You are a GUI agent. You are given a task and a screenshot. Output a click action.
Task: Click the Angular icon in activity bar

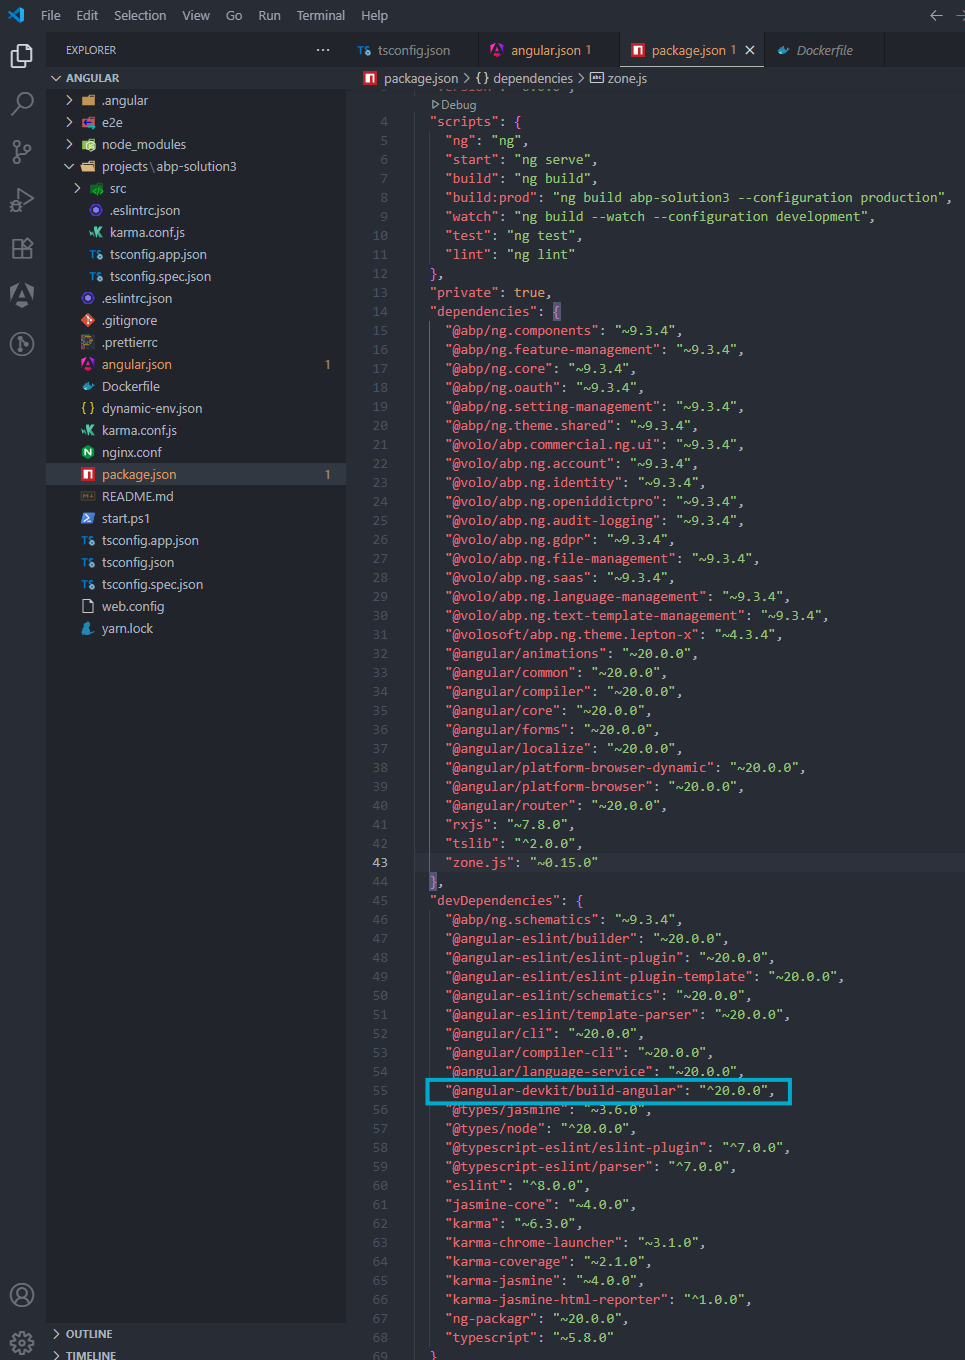click(x=22, y=295)
